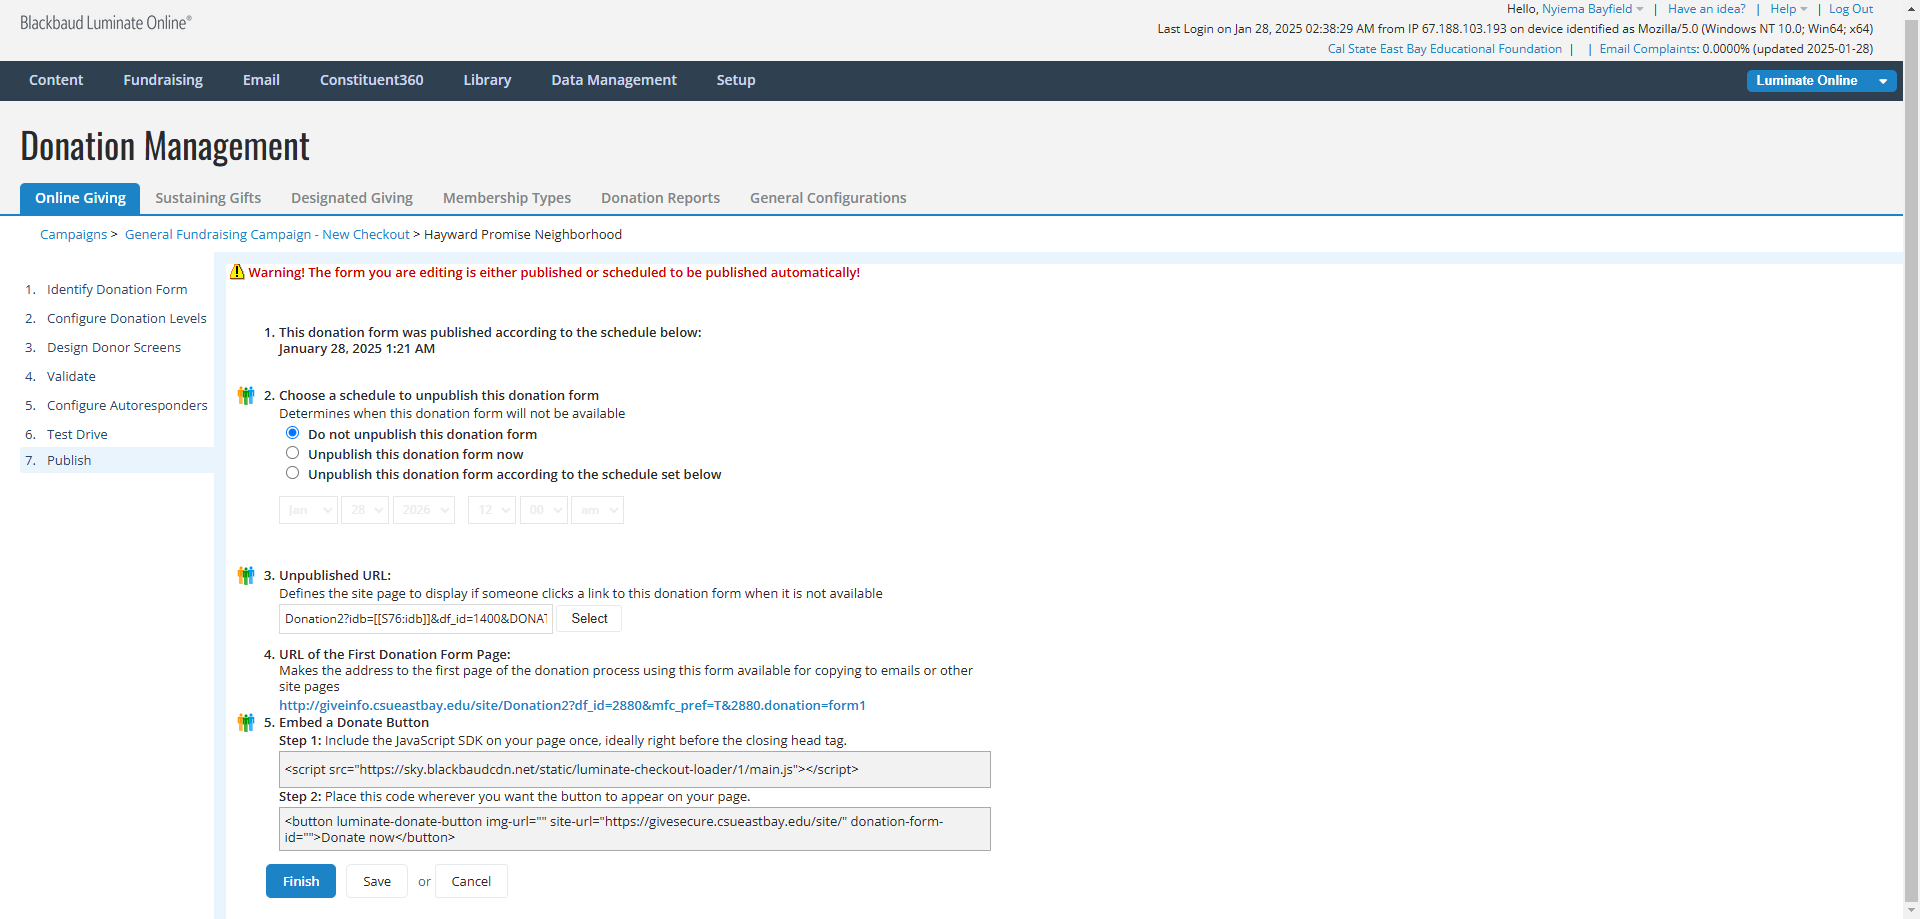Click the Blackbaud Luminate Online logo
Screen dimensions: 1920x919
[106, 23]
